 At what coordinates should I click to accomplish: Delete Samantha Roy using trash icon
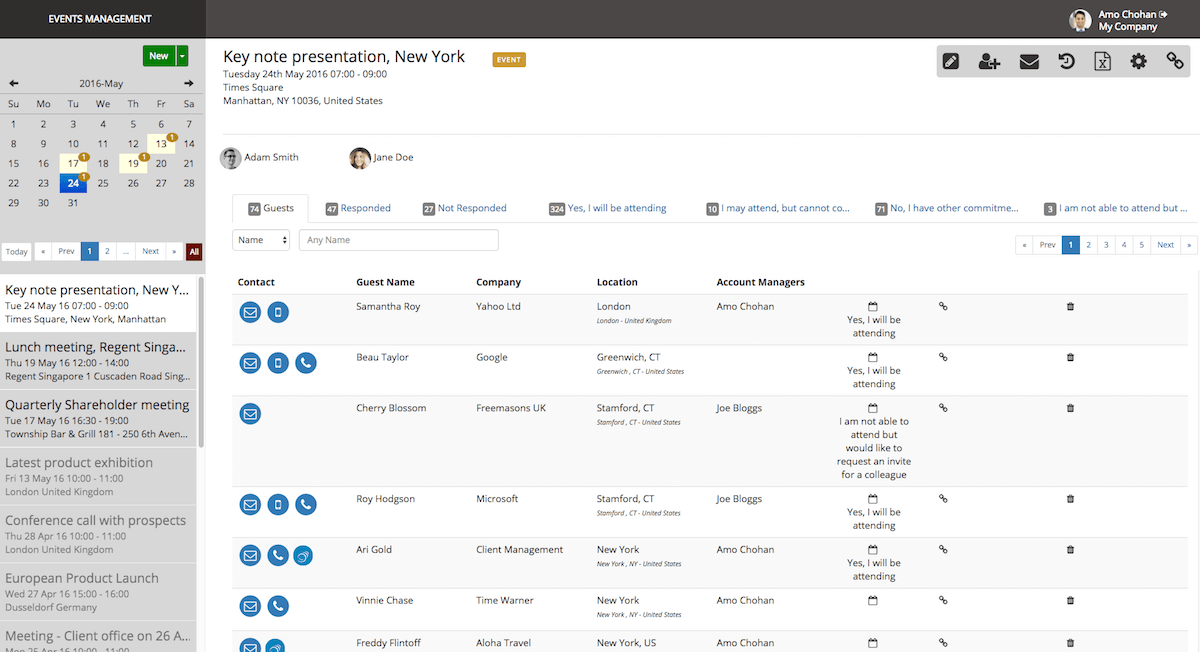point(1070,306)
